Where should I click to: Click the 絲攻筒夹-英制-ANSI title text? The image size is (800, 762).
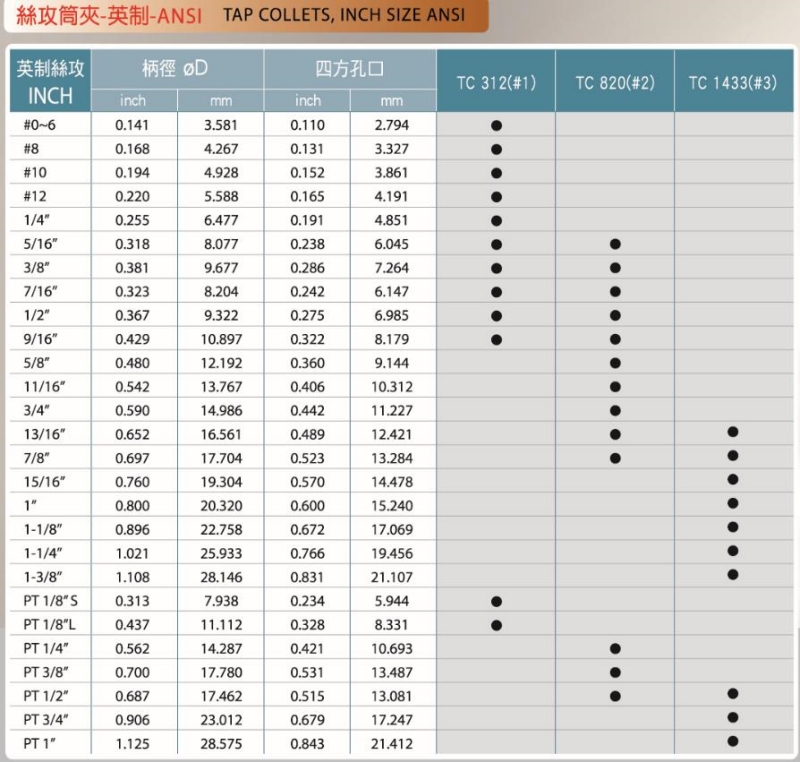click(x=102, y=17)
